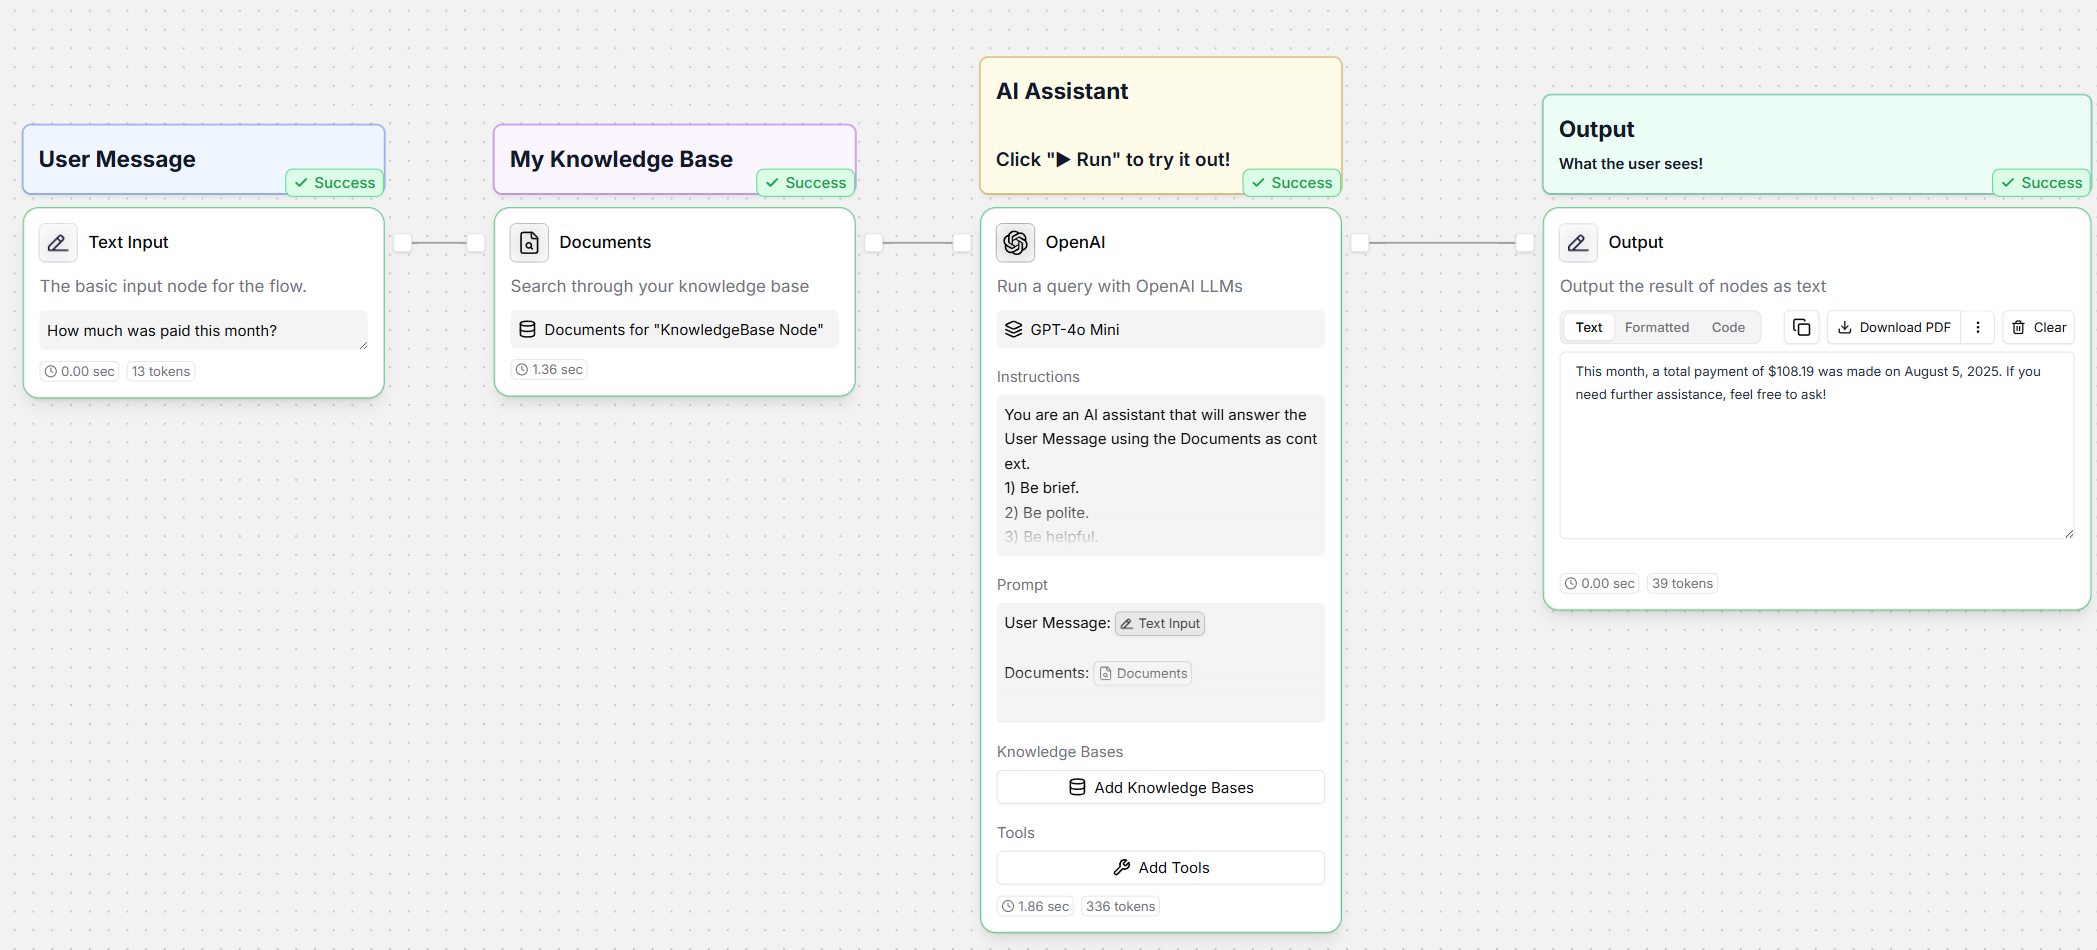Open the GPT-4o Mini model selector
This screenshot has width=2097, height=950.
click(x=1160, y=330)
